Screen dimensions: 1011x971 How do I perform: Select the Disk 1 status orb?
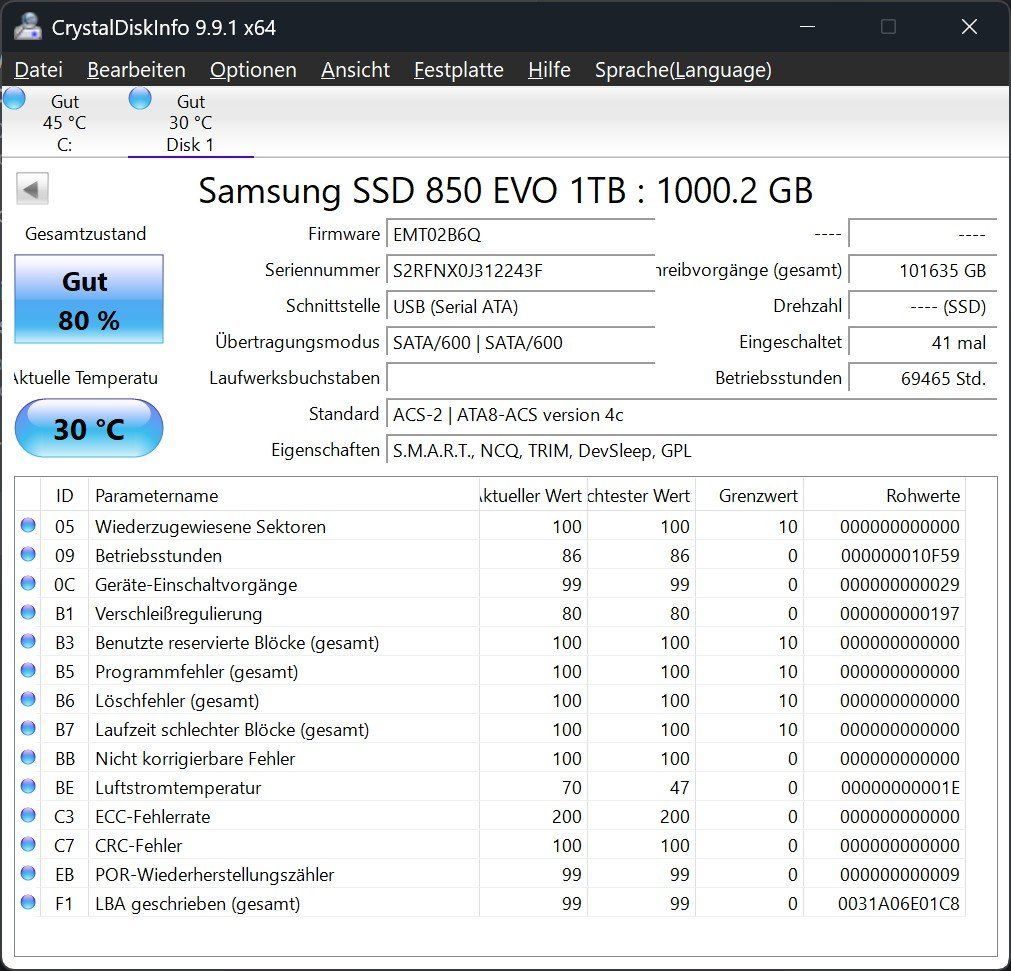140,99
